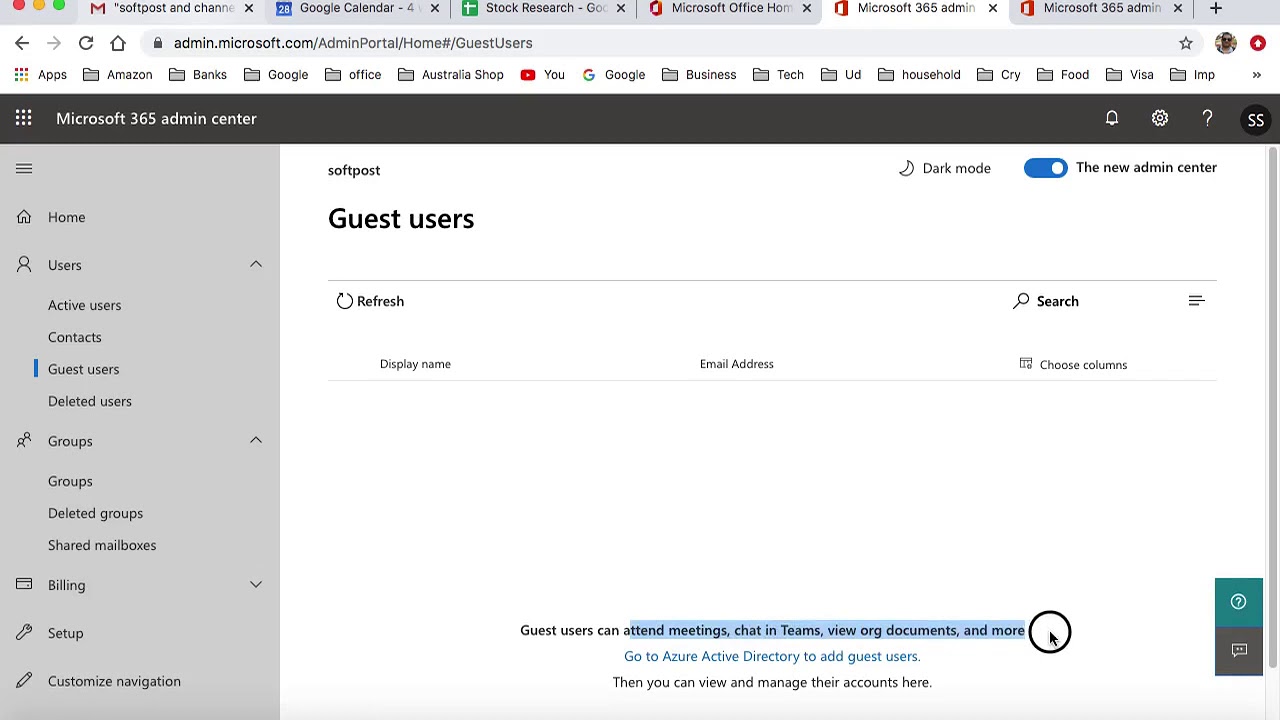Open SS account avatar menu
Viewport: 1280px width, 720px height.
(x=1256, y=119)
